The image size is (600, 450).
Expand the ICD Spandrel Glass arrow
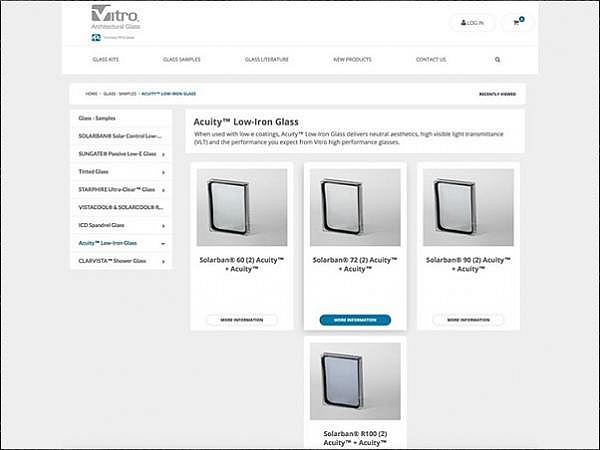coord(163,226)
